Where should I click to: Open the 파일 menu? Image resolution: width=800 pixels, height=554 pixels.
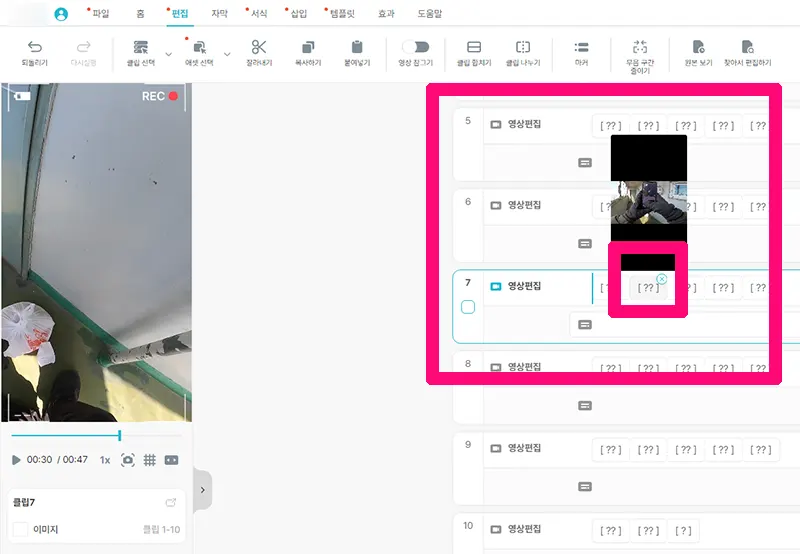101,14
